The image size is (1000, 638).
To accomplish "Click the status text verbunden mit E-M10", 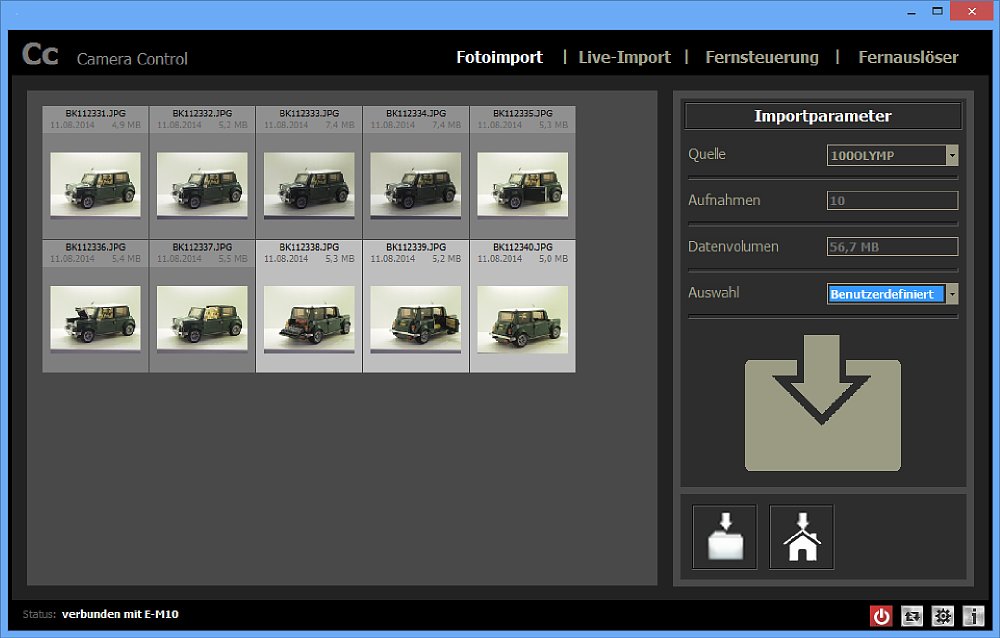I will pos(120,614).
